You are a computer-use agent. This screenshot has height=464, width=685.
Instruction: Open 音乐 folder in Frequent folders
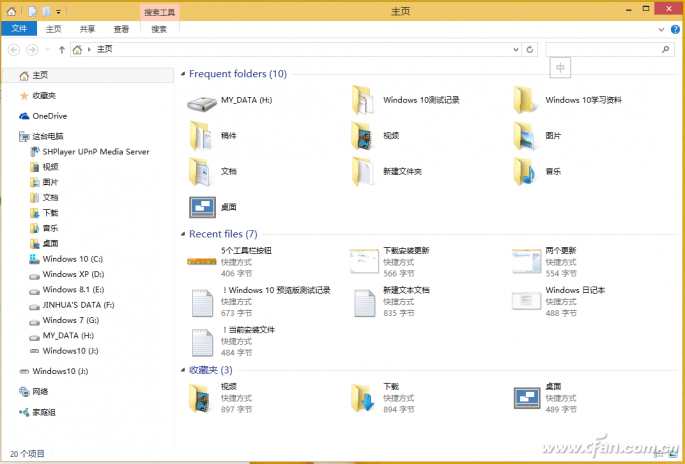coord(525,171)
